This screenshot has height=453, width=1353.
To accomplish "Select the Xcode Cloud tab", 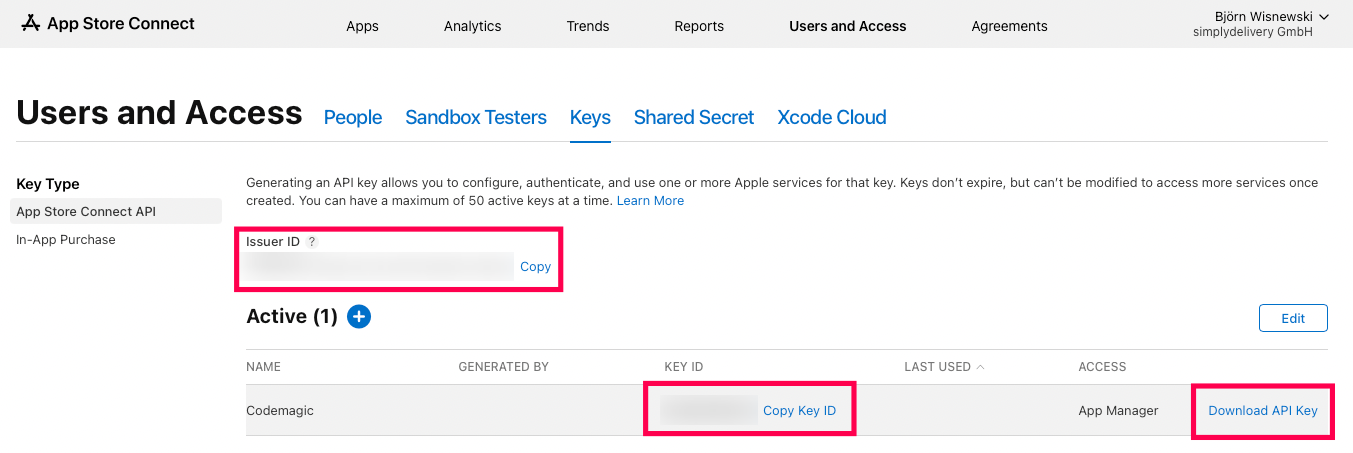I will [831, 118].
